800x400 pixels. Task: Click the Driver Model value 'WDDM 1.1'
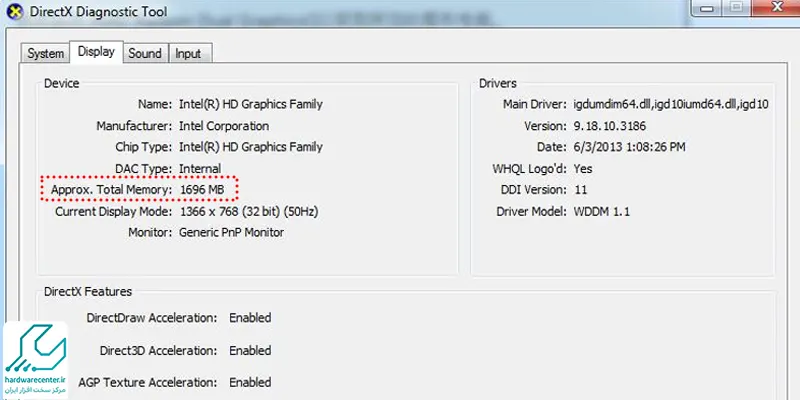[602, 211]
